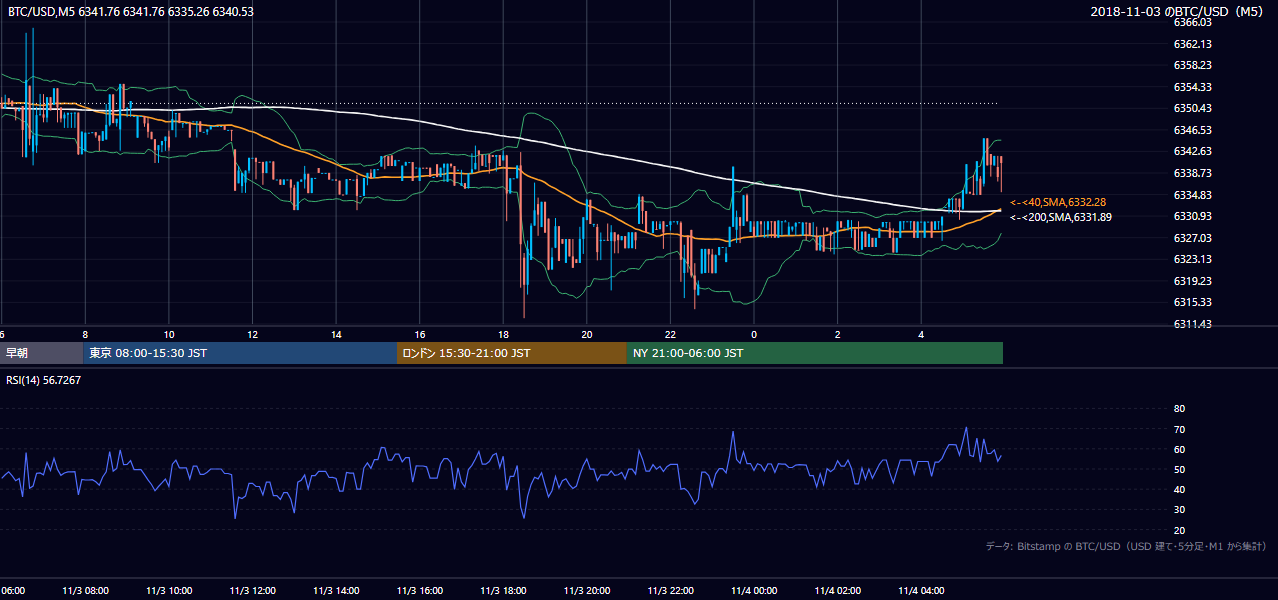Click price axis value 6311.43
This screenshot has width=1278, height=600.
1192,324
